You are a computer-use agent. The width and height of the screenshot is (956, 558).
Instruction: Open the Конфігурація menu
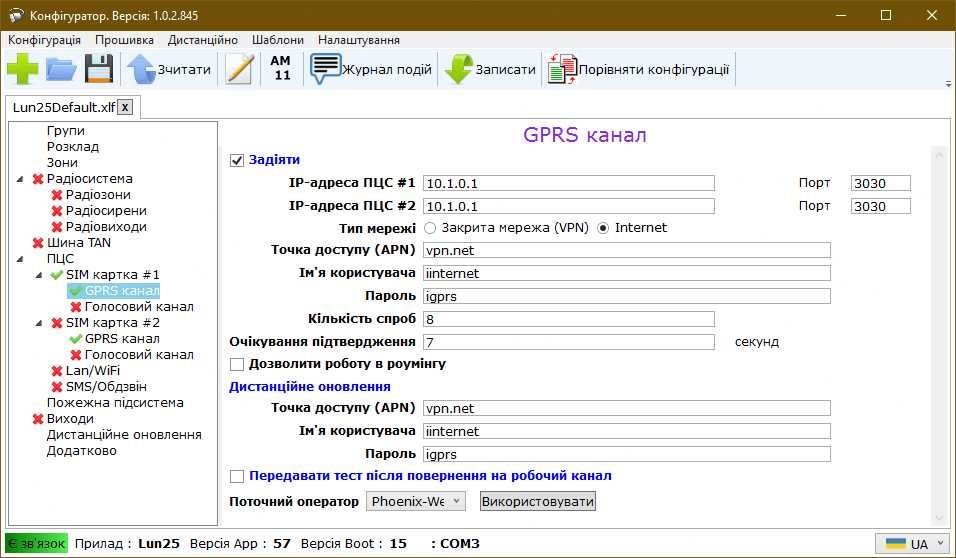point(44,40)
